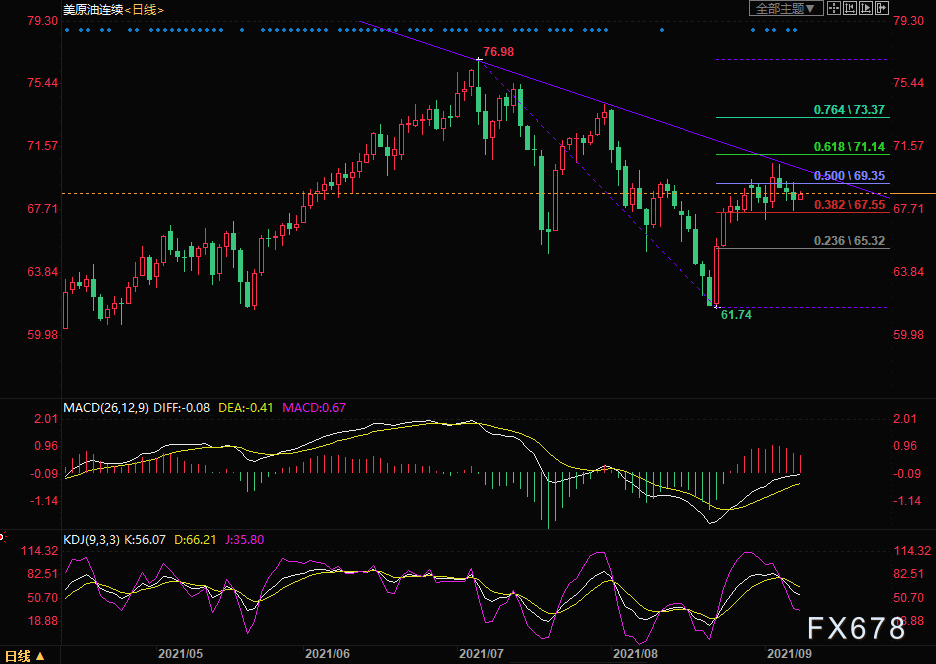Click the panel icon with right arrow
This screenshot has height=664, width=936.
point(882,8)
